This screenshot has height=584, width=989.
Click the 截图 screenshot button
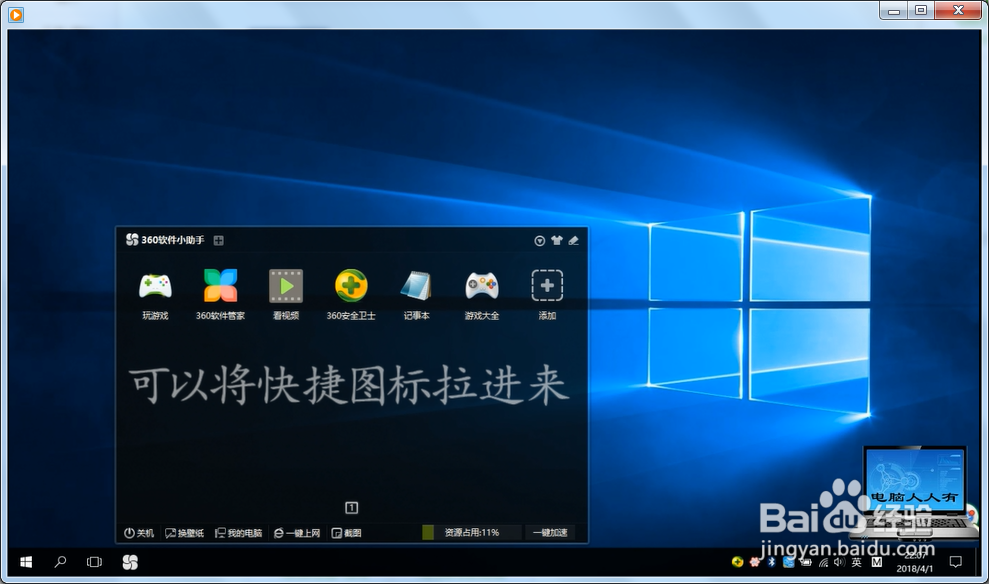[346, 533]
